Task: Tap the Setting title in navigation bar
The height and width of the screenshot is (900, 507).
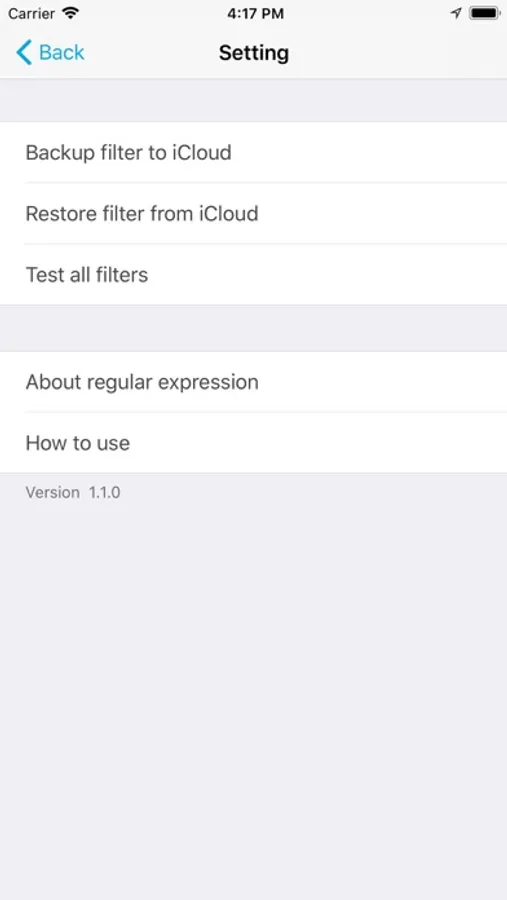Action: (254, 53)
